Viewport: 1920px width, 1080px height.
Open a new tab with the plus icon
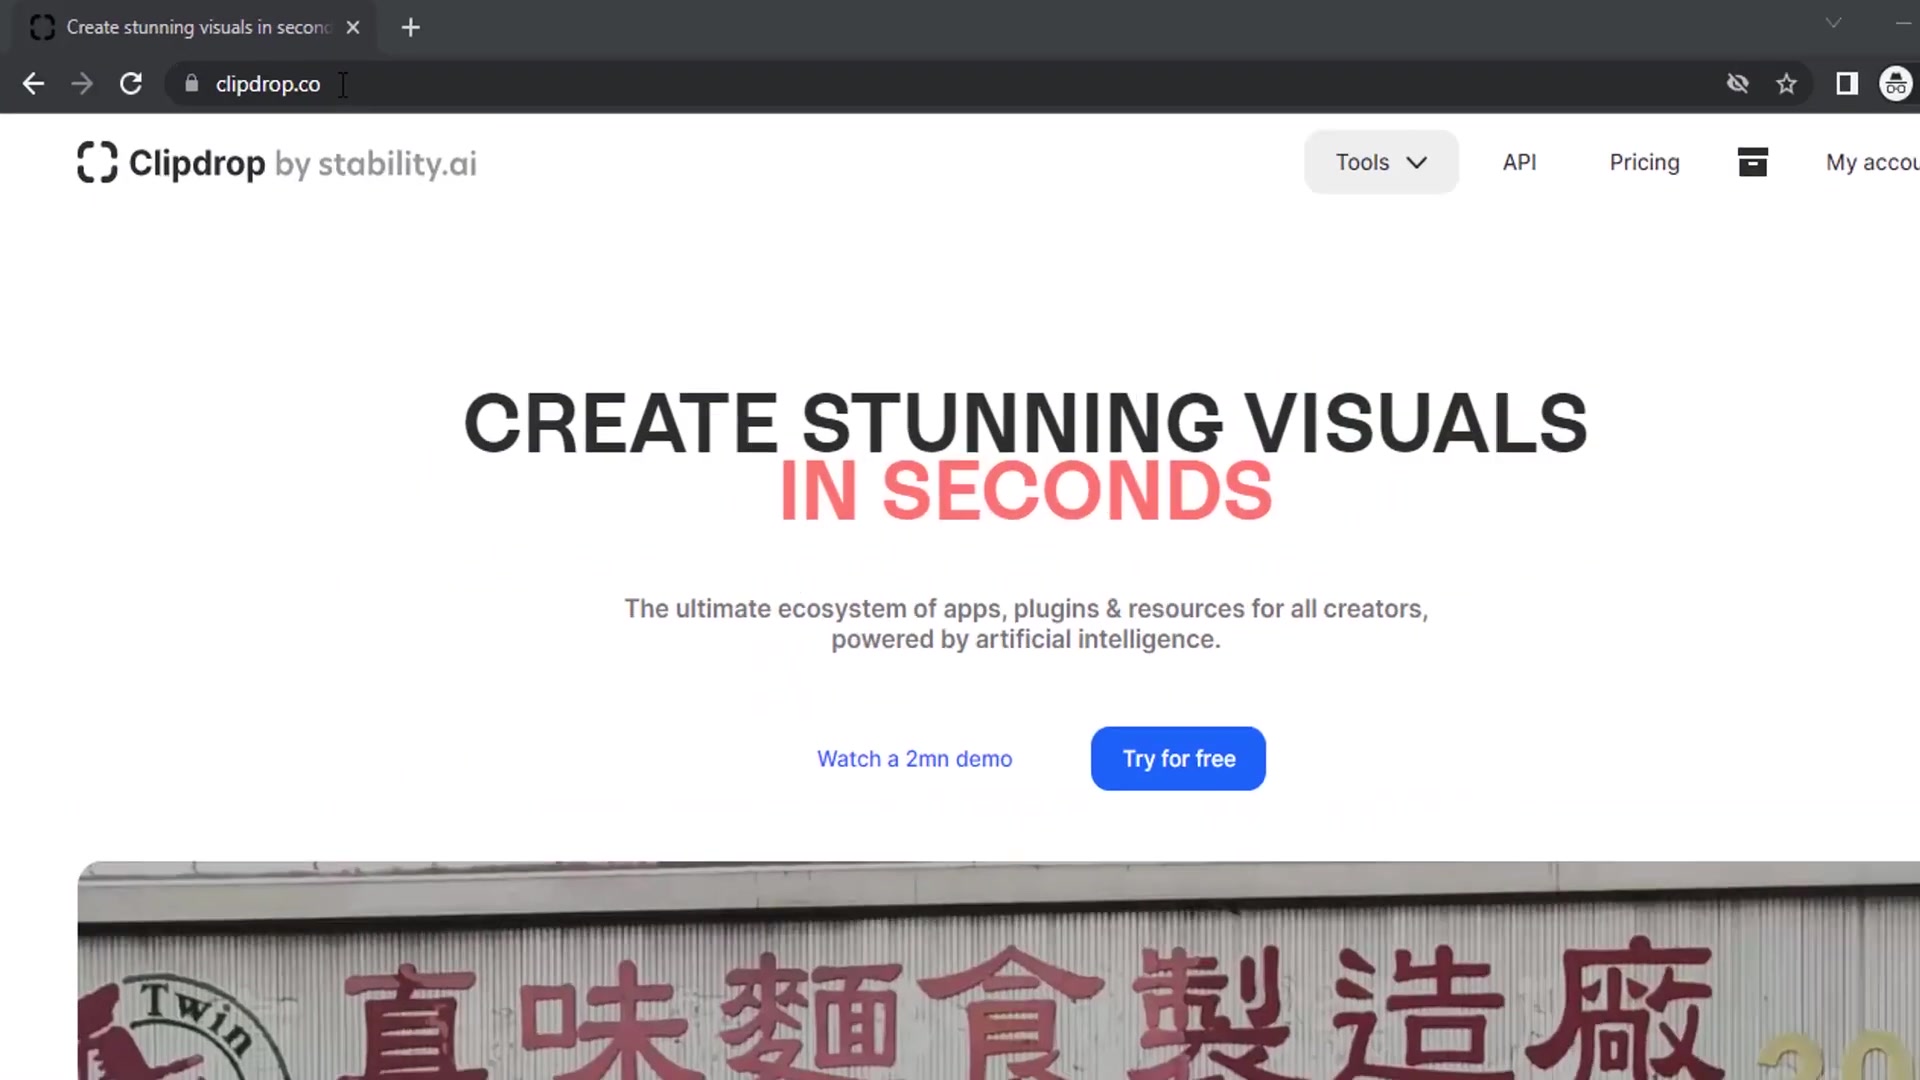pyautogui.click(x=410, y=27)
